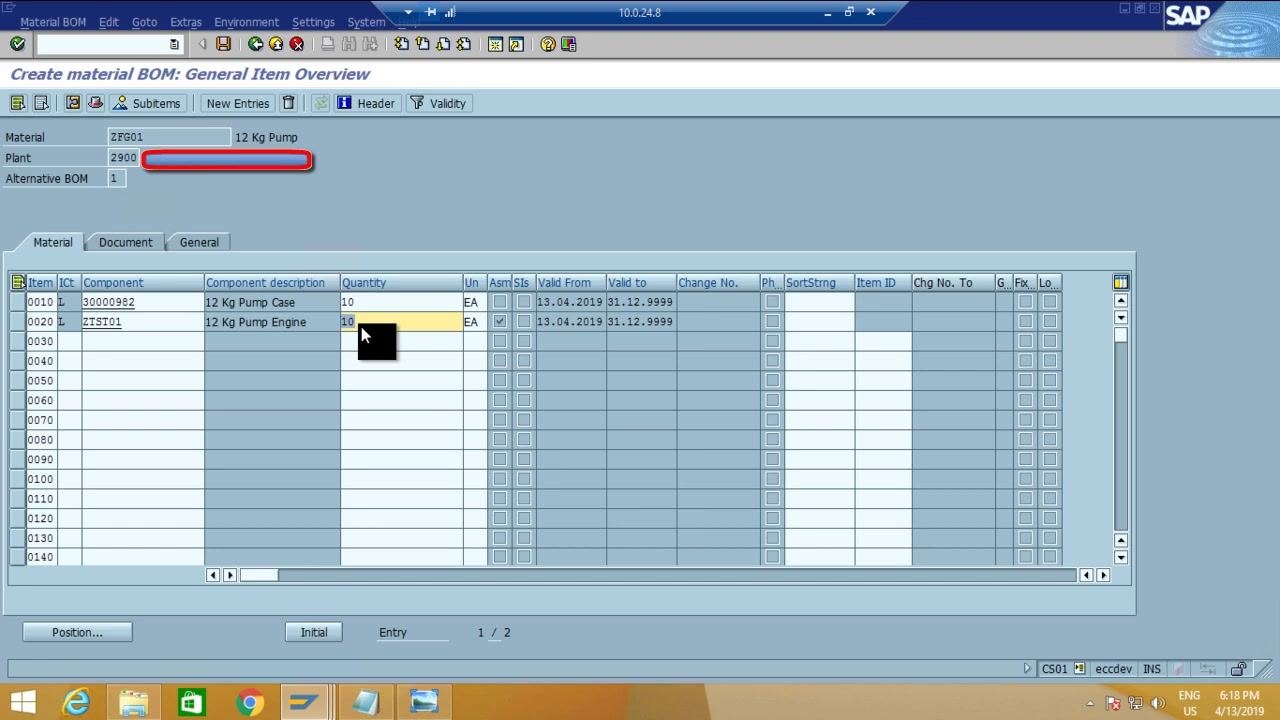Image resolution: width=1280 pixels, height=720 pixels.
Task: Open table column configuration icon
Action: click(1121, 283)
